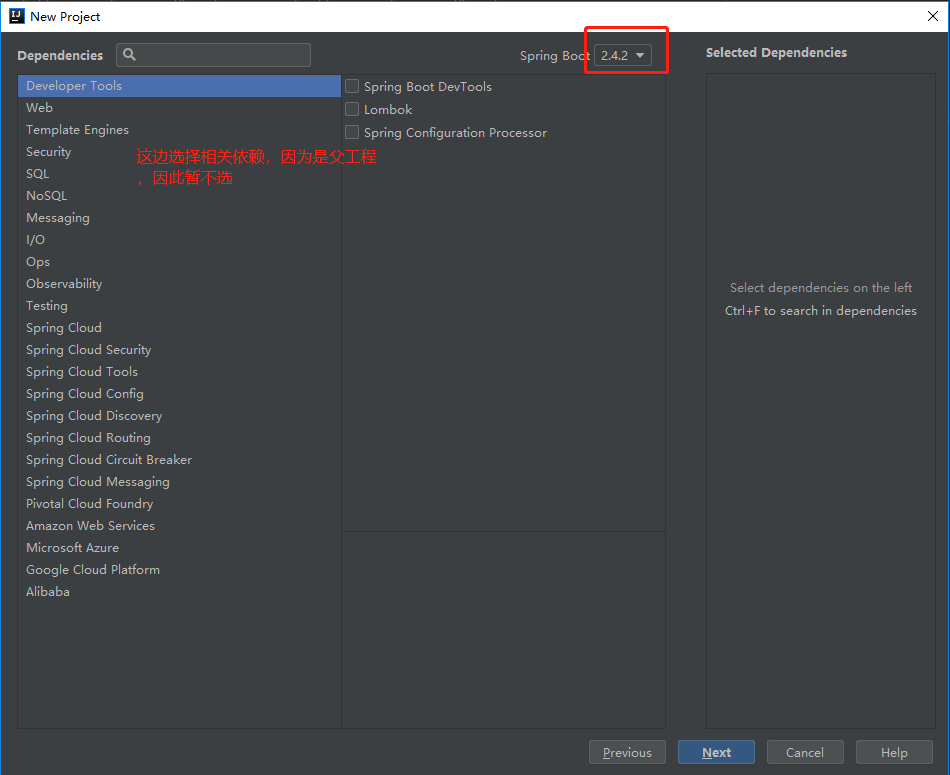This screenshot has height=775, width=950.
Task: Select the Developer Tools category
Action: click(179, 86)
